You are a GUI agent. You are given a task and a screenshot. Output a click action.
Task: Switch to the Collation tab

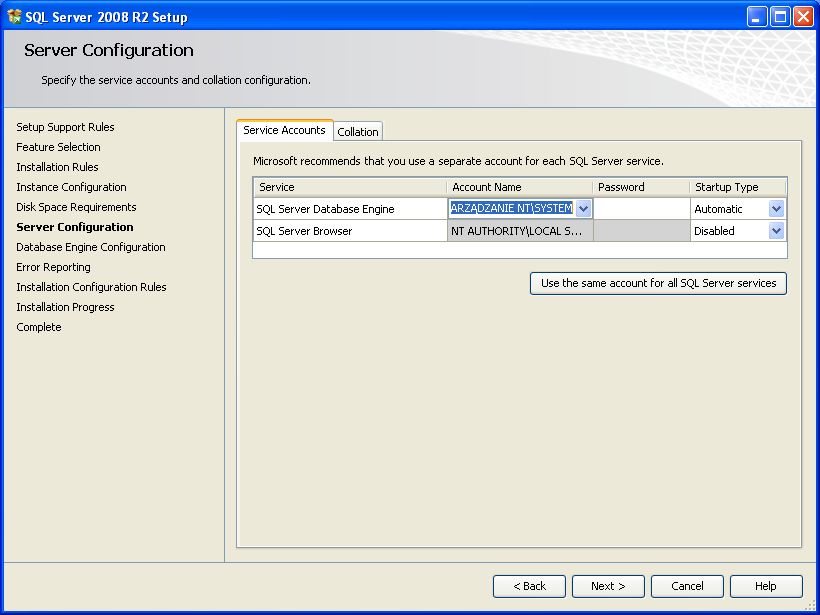358,132
